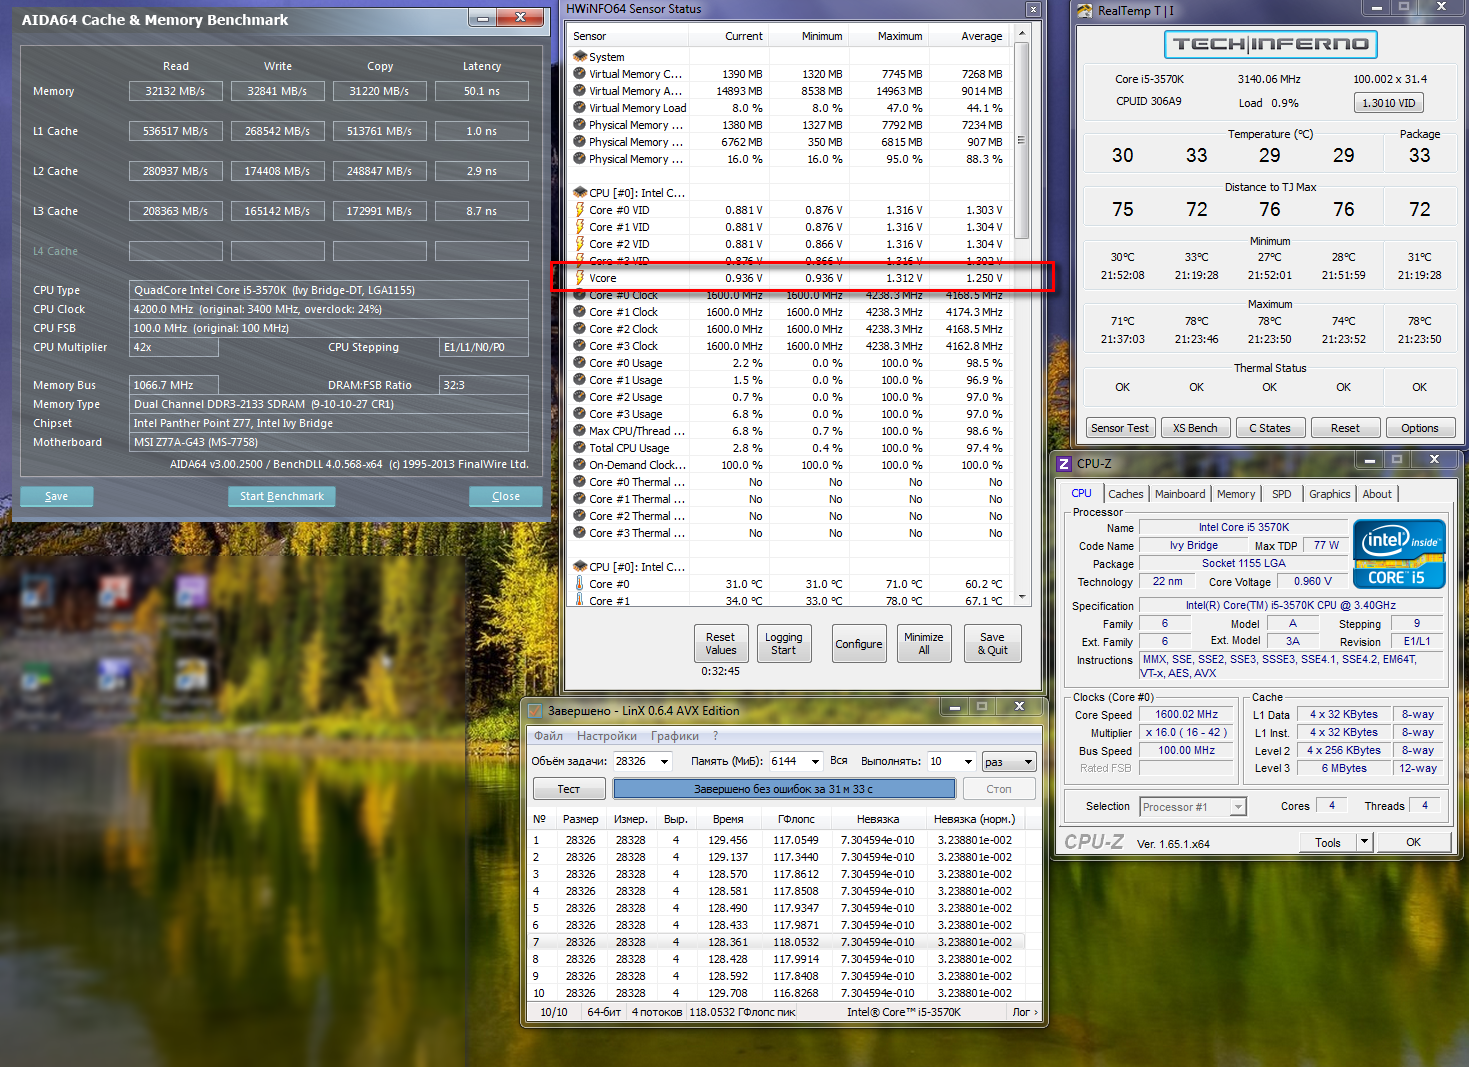This screenshot has height=1067, width=1469.
Task: Expand the Память (МиБ) memory dropdown
Action: click(814, 762)
